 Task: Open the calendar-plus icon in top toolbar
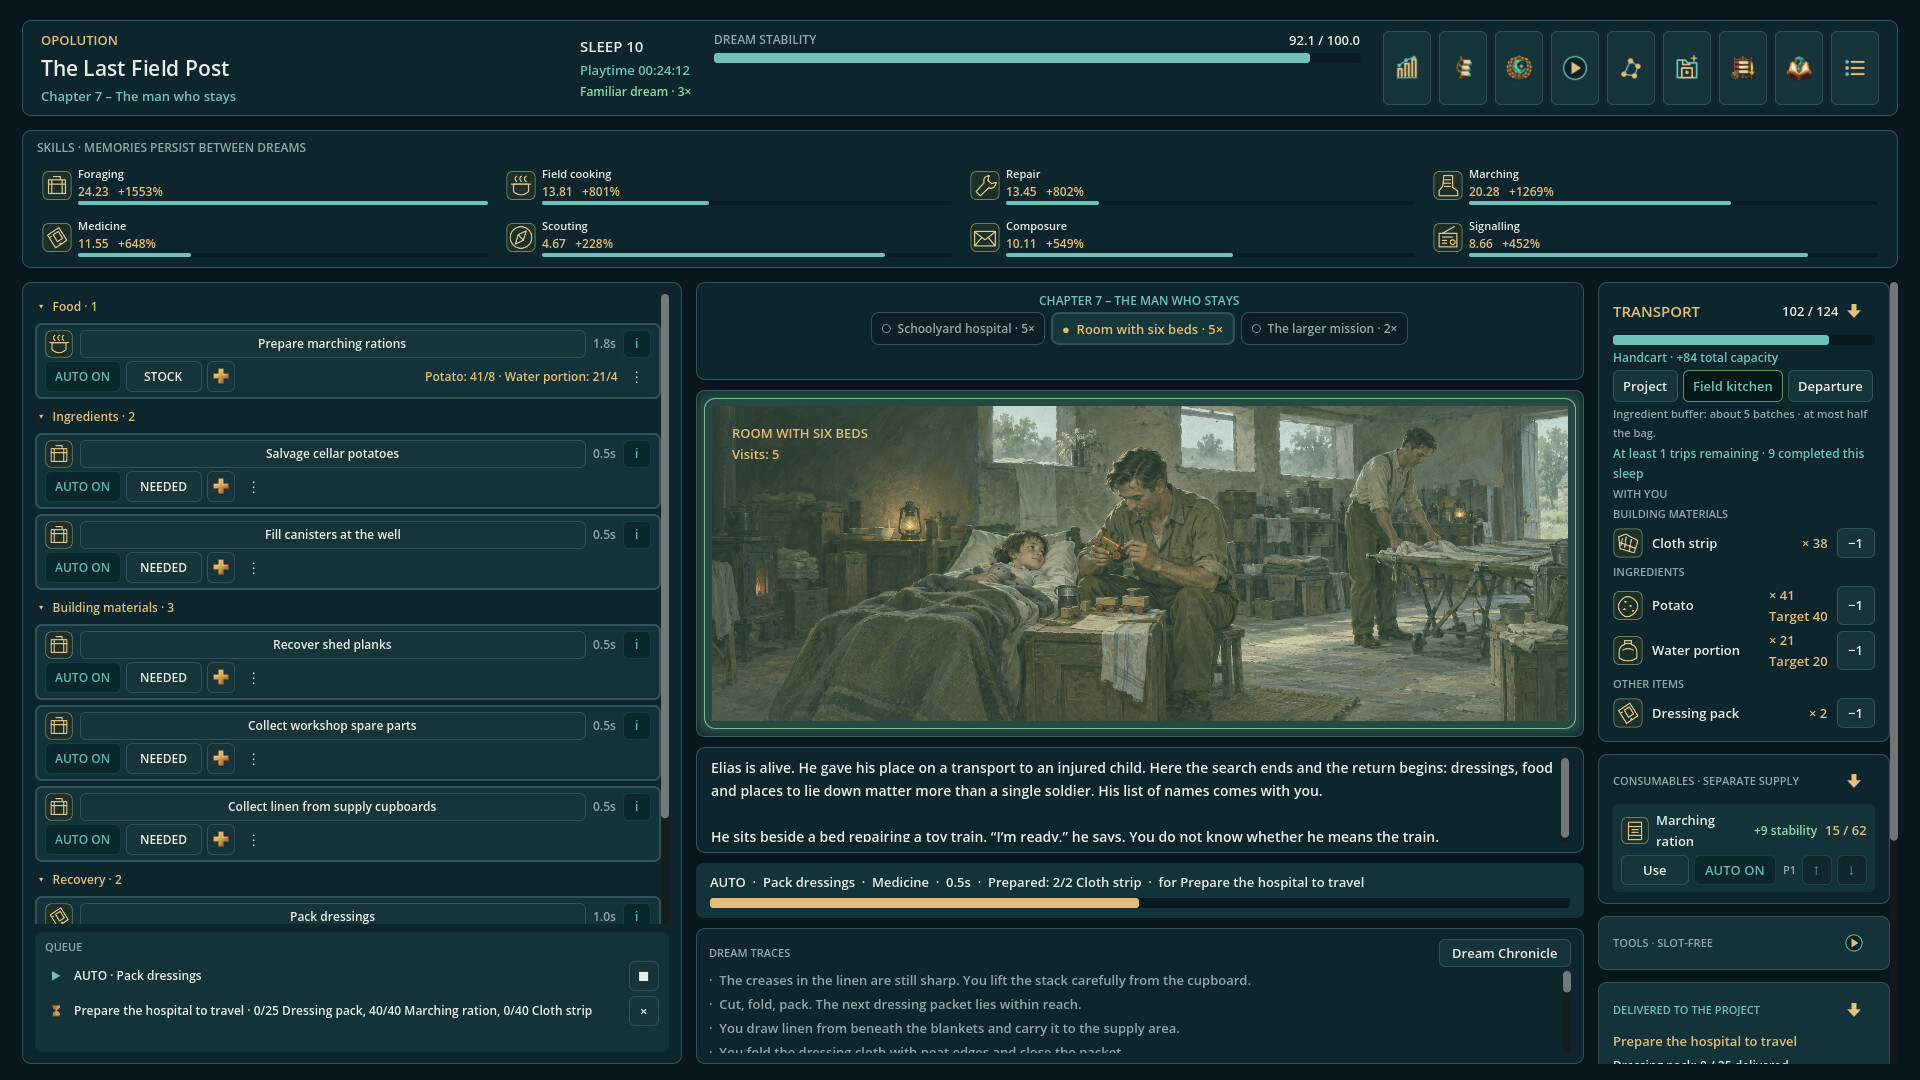click(1686, 68)
